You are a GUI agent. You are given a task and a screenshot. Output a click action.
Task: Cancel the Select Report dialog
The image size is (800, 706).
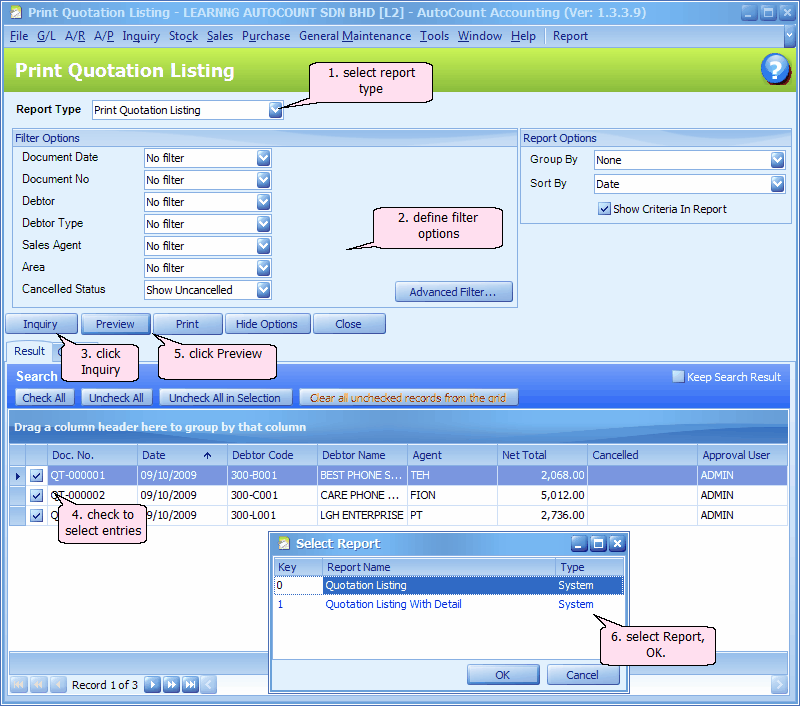(x=583, y=675)
